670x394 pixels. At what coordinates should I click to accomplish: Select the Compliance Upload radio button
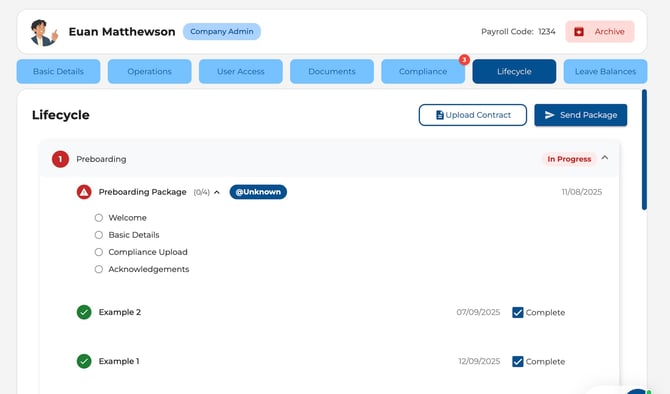tap(99, 252)
